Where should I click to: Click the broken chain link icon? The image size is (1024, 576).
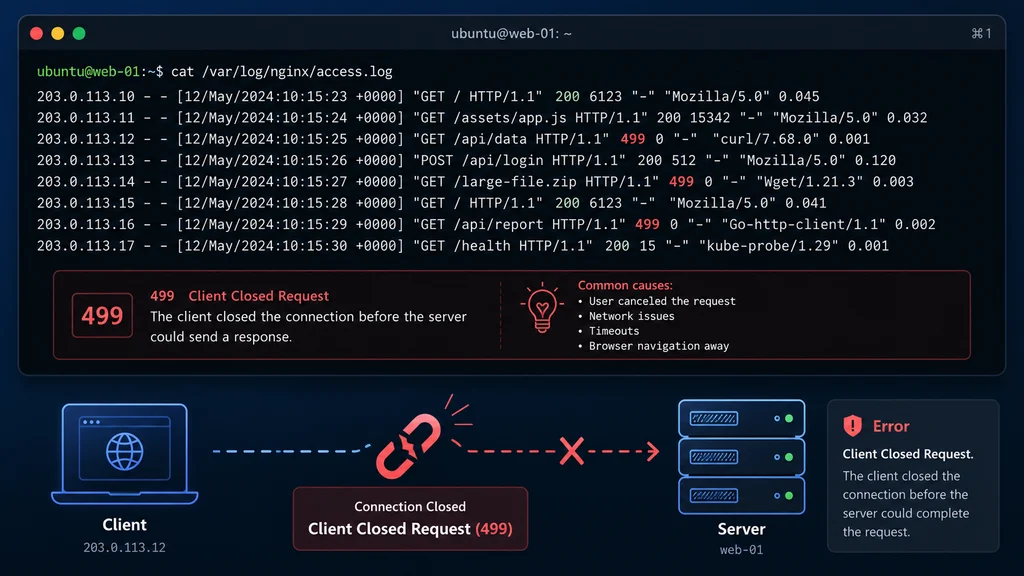pos(408,447)
